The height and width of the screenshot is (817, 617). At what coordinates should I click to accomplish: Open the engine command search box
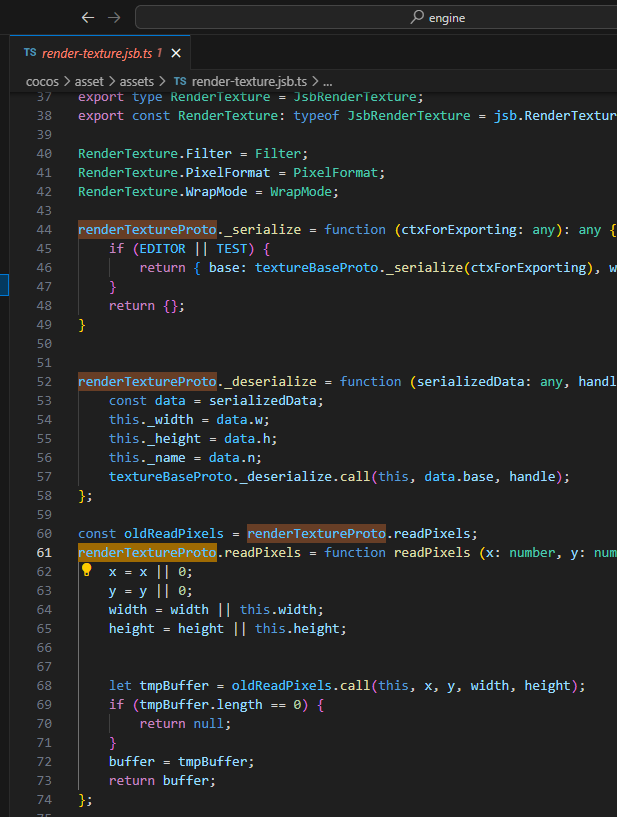click(376, 17)
